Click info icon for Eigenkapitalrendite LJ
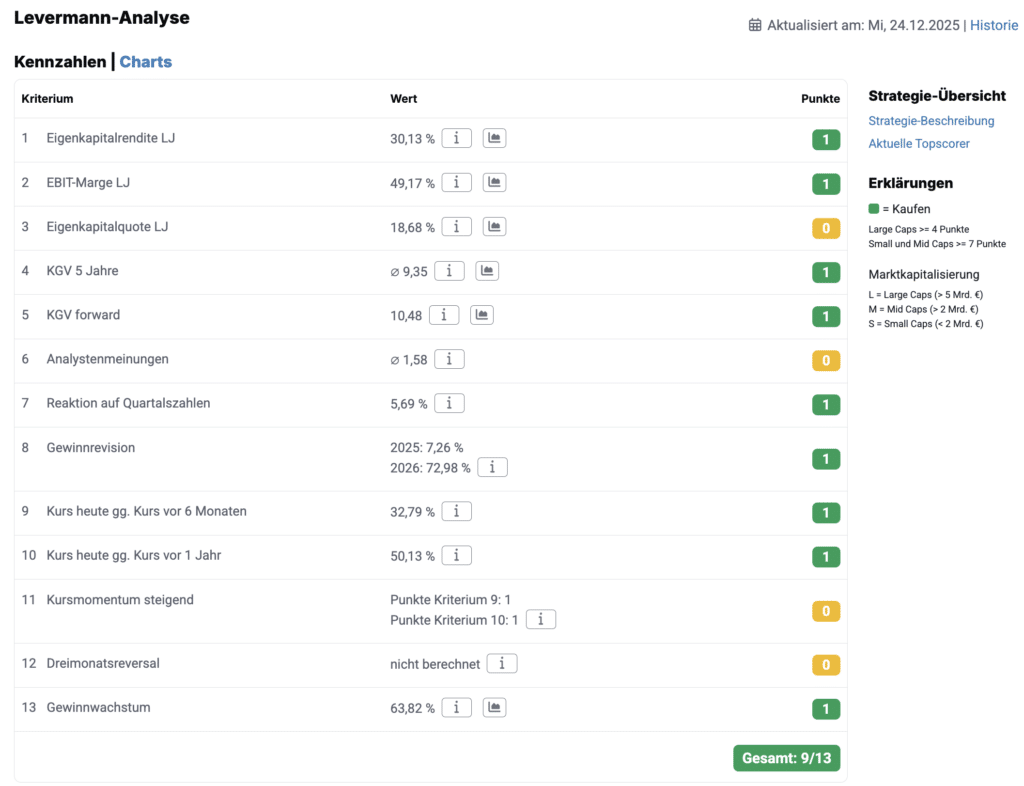The height and width of the screenshot is (786, 1024). tap(456, 138)
